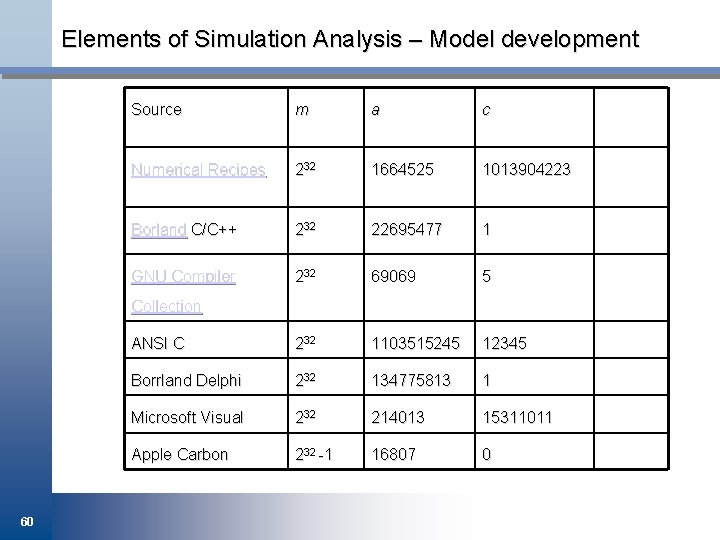
Task: Click the c value 5 in GNU row
Action: click(487, 276)
